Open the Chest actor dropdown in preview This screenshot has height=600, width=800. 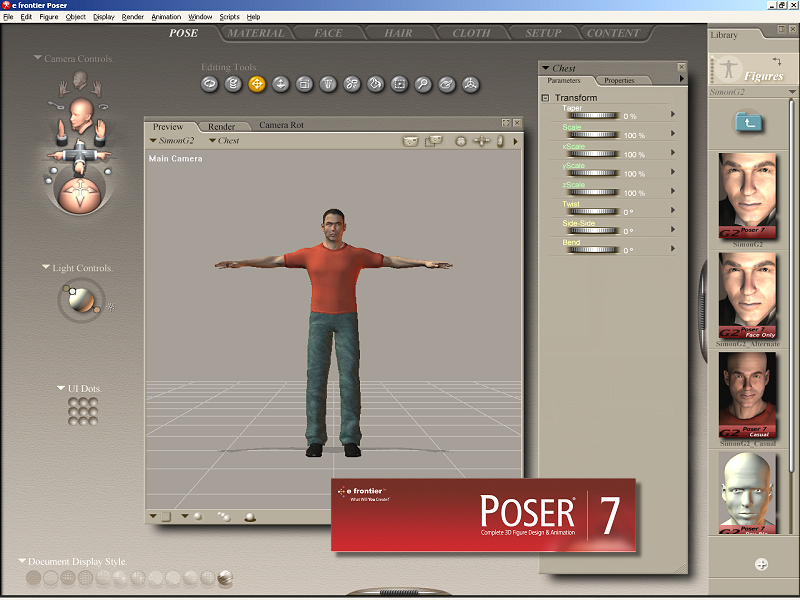pos(225,141)
